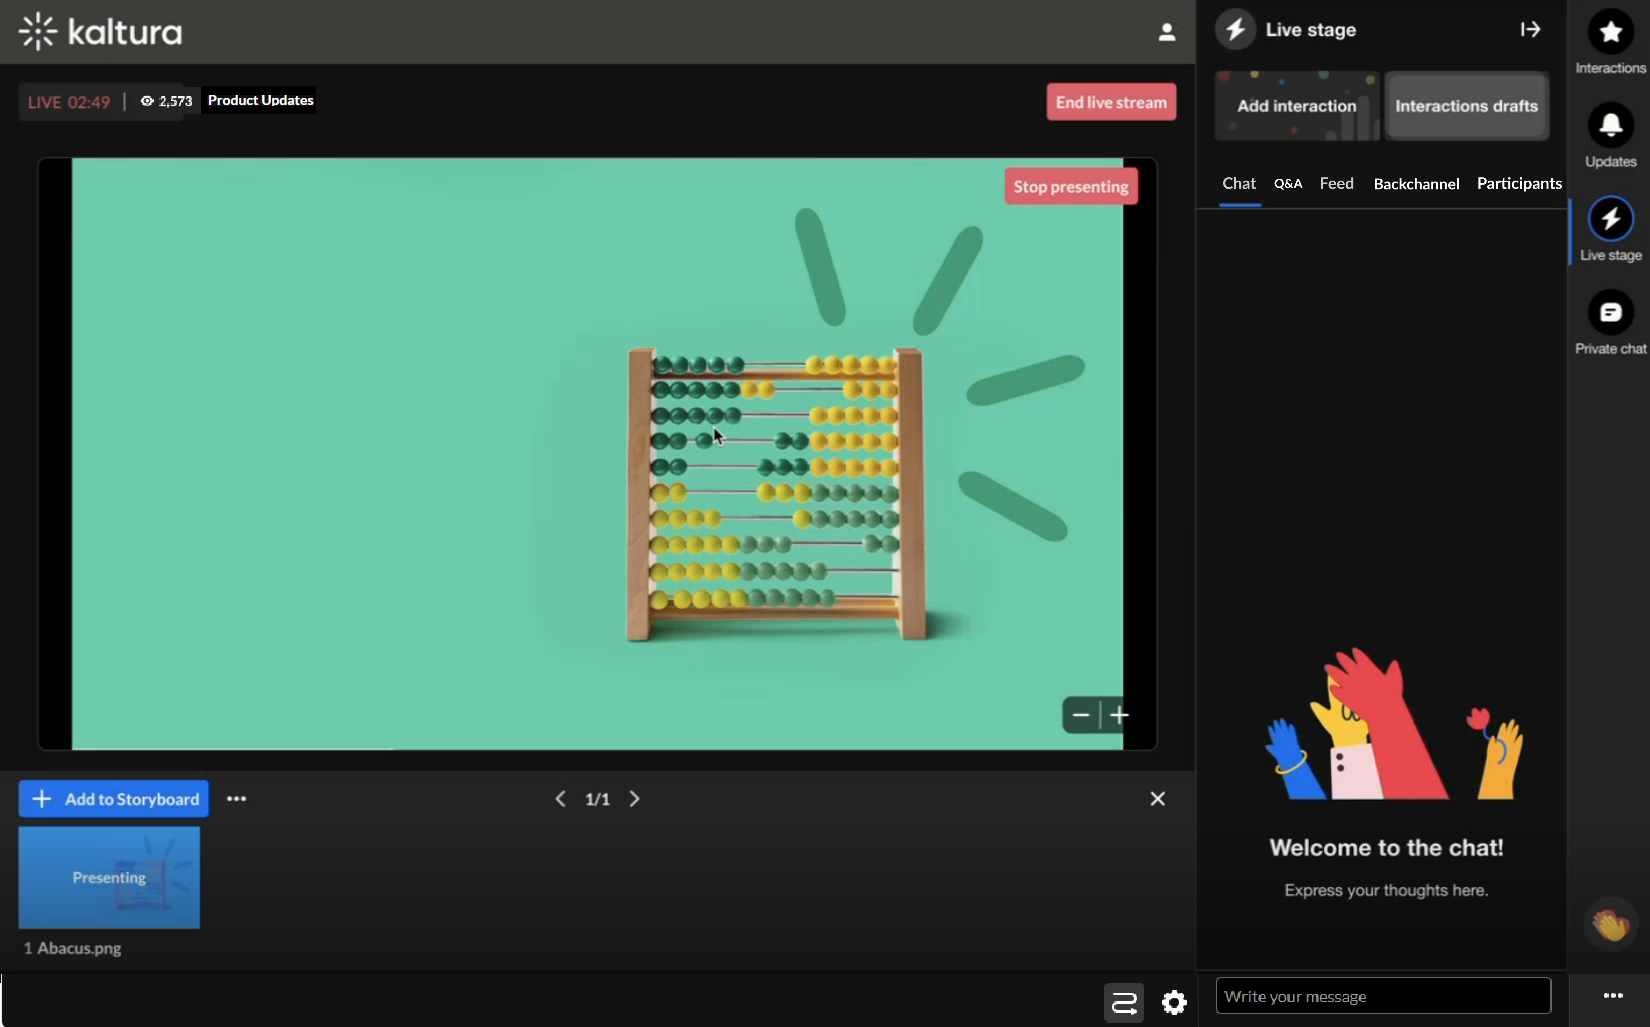Open the Interactions star icon
The height and width of the screenshot is (1027, 1650).
pyautogui.click(x=1610, y=33)
